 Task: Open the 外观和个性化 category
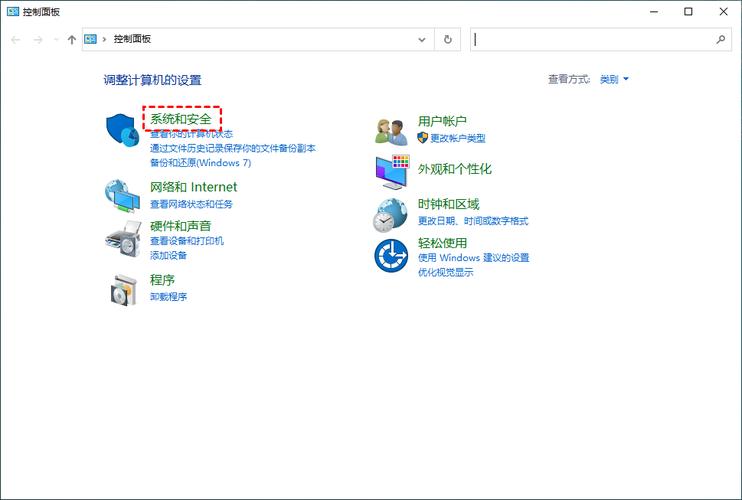454,169
